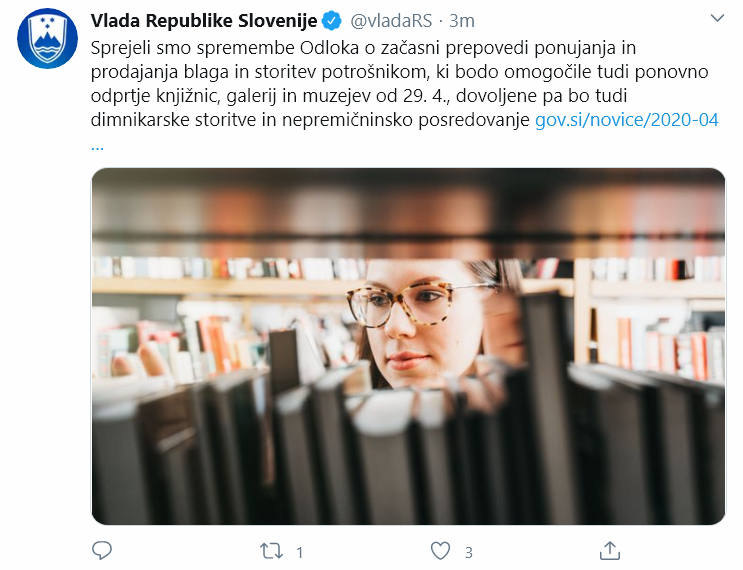The image size is (743, 570).
Task: Open the Slovenian coat of arms avatar
Action: (47, 38)
